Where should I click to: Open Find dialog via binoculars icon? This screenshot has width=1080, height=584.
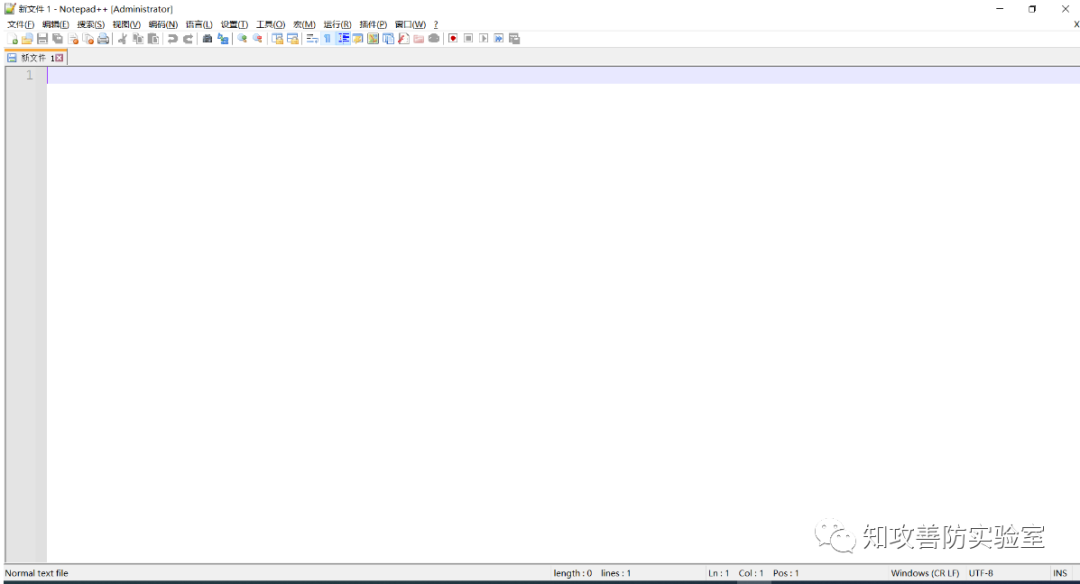(207, 39)
